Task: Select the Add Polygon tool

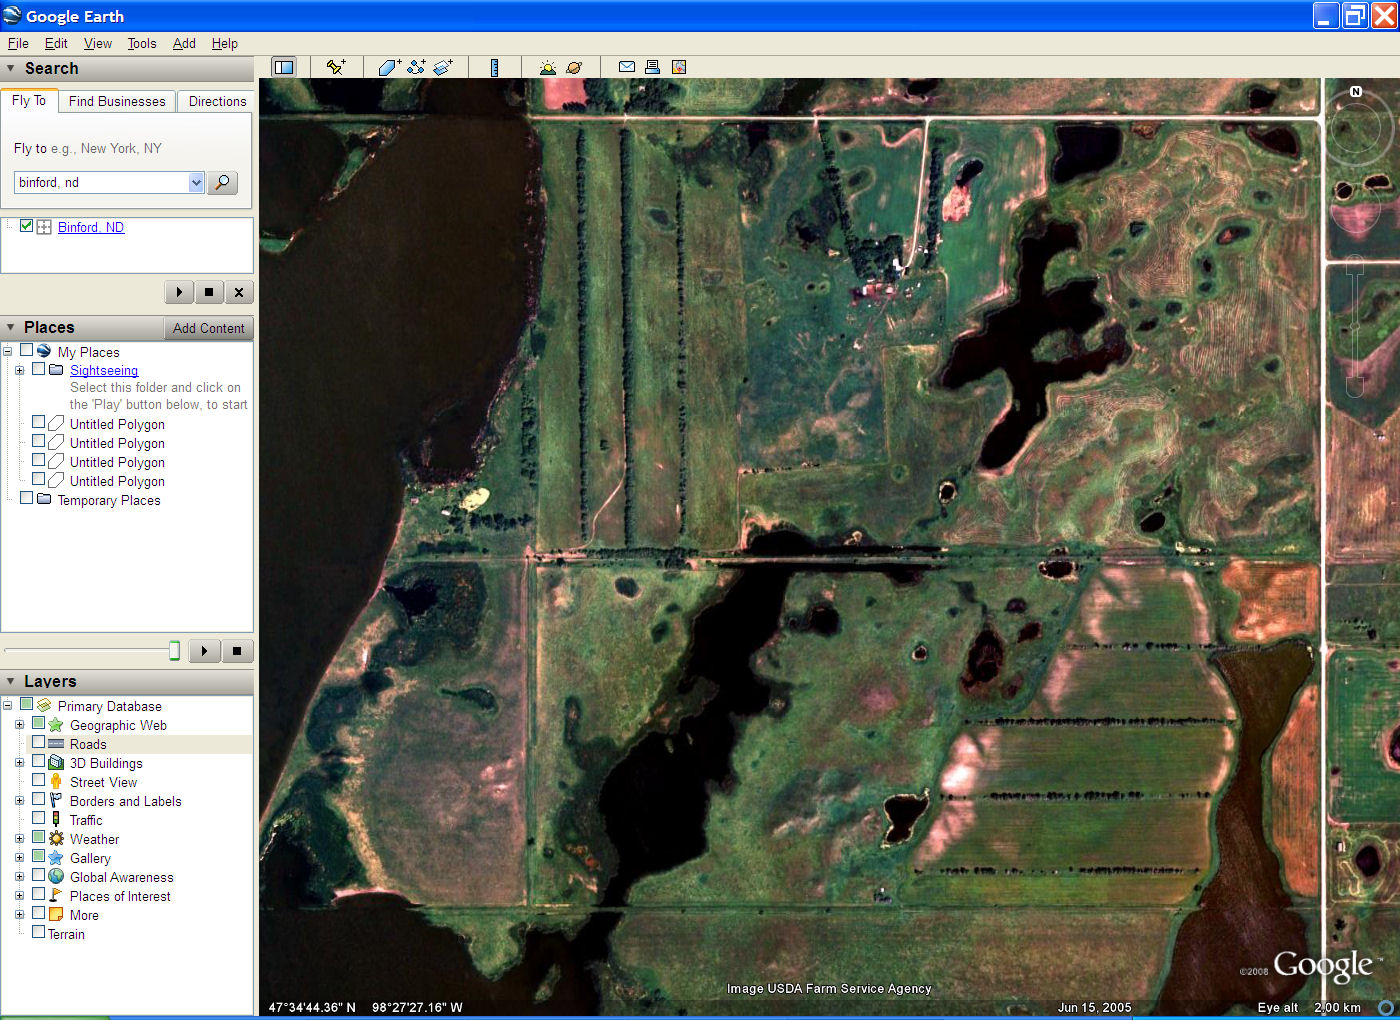Action: (x=389, y=67)
